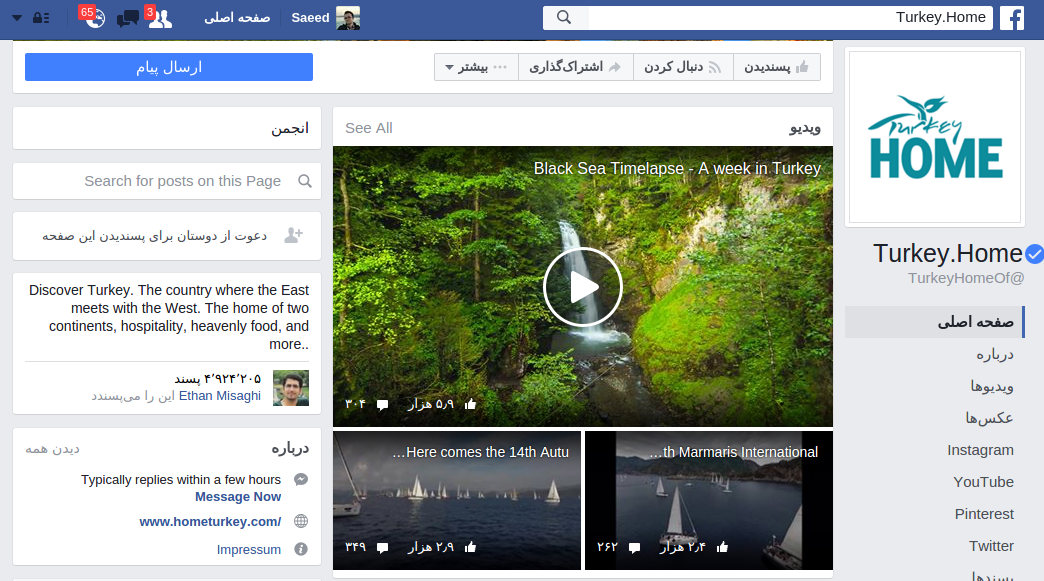Click the Black Sea Timelapse video title
The image size is (1044, 581).
(677, 168)
